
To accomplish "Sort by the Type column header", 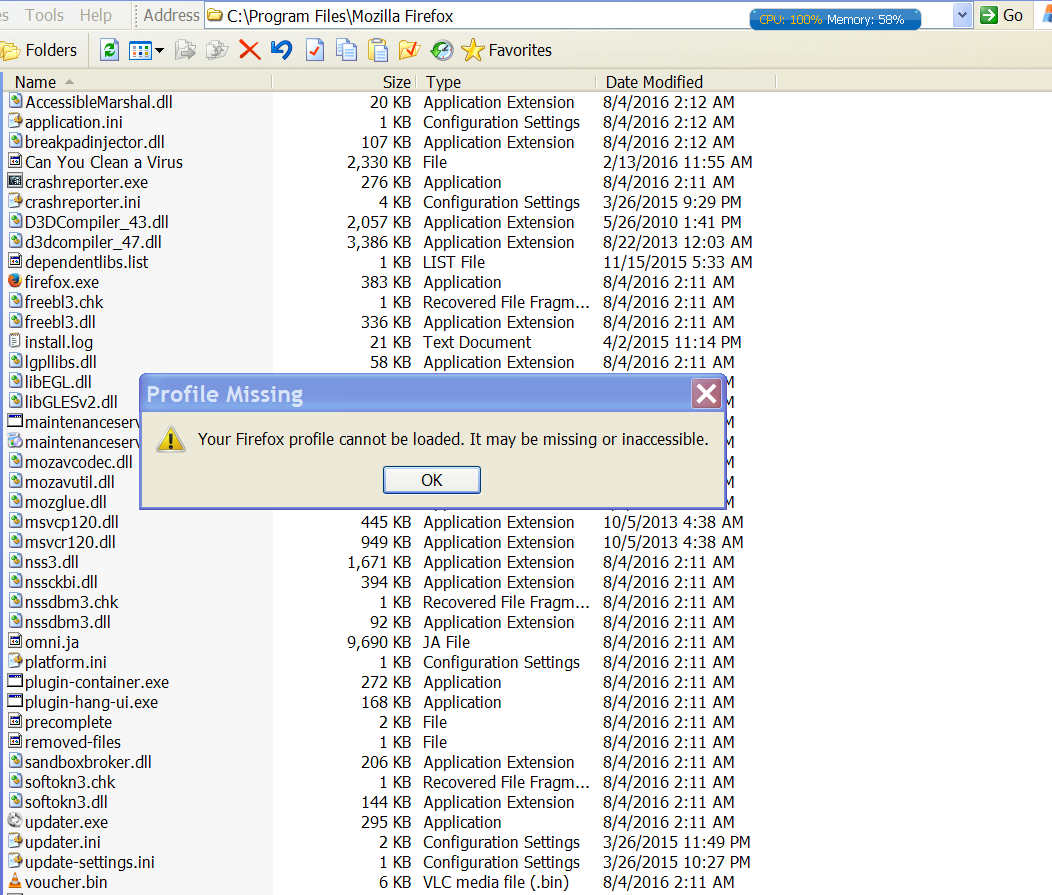I will click(x=506, y=82).
